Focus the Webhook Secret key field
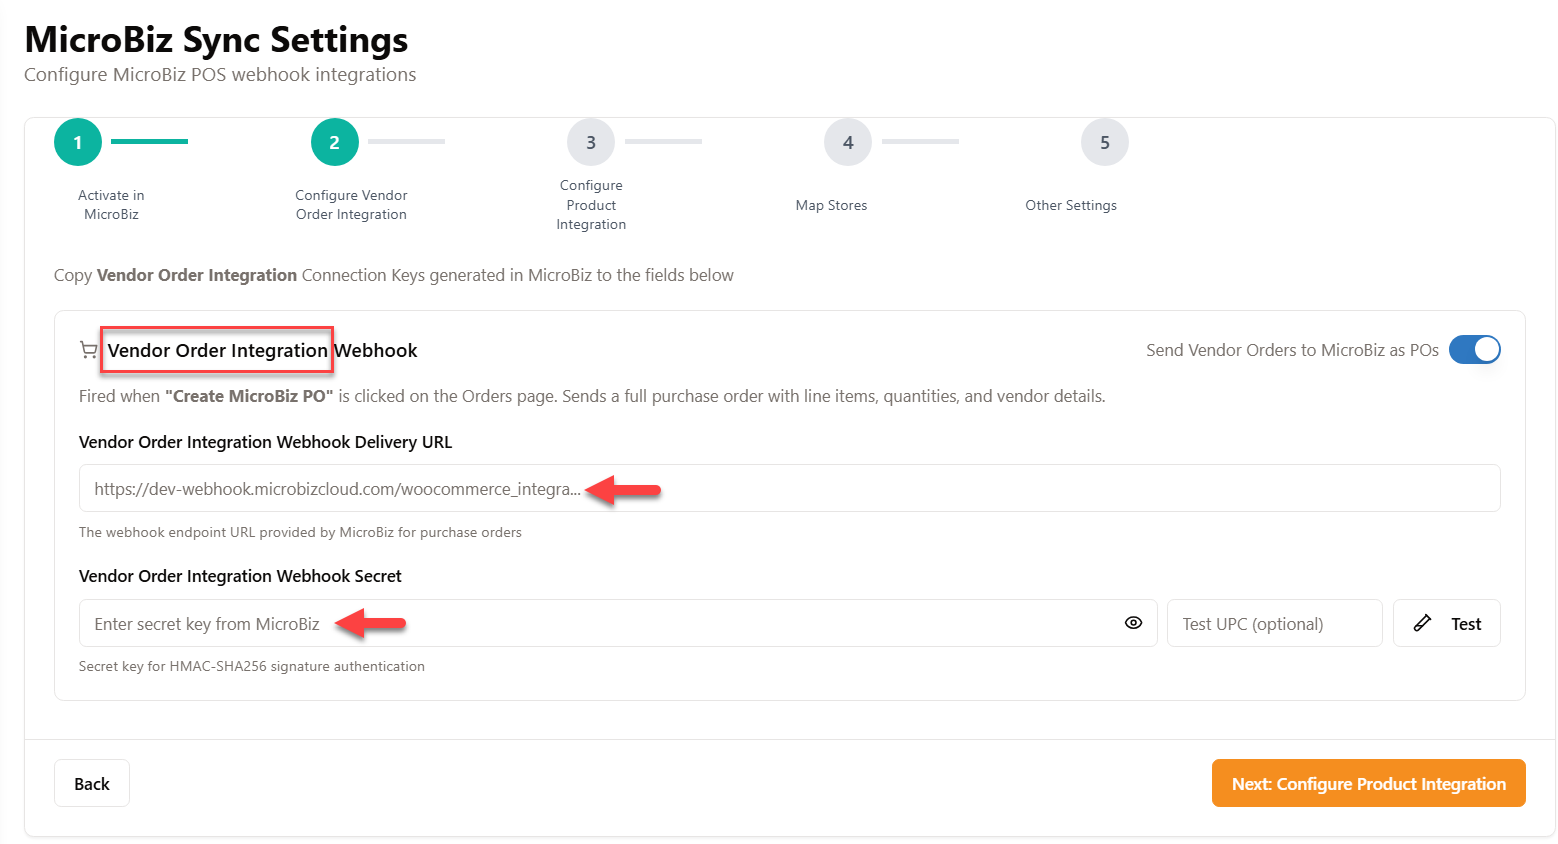Viewport: 1558px width, 844px height. 617,623
